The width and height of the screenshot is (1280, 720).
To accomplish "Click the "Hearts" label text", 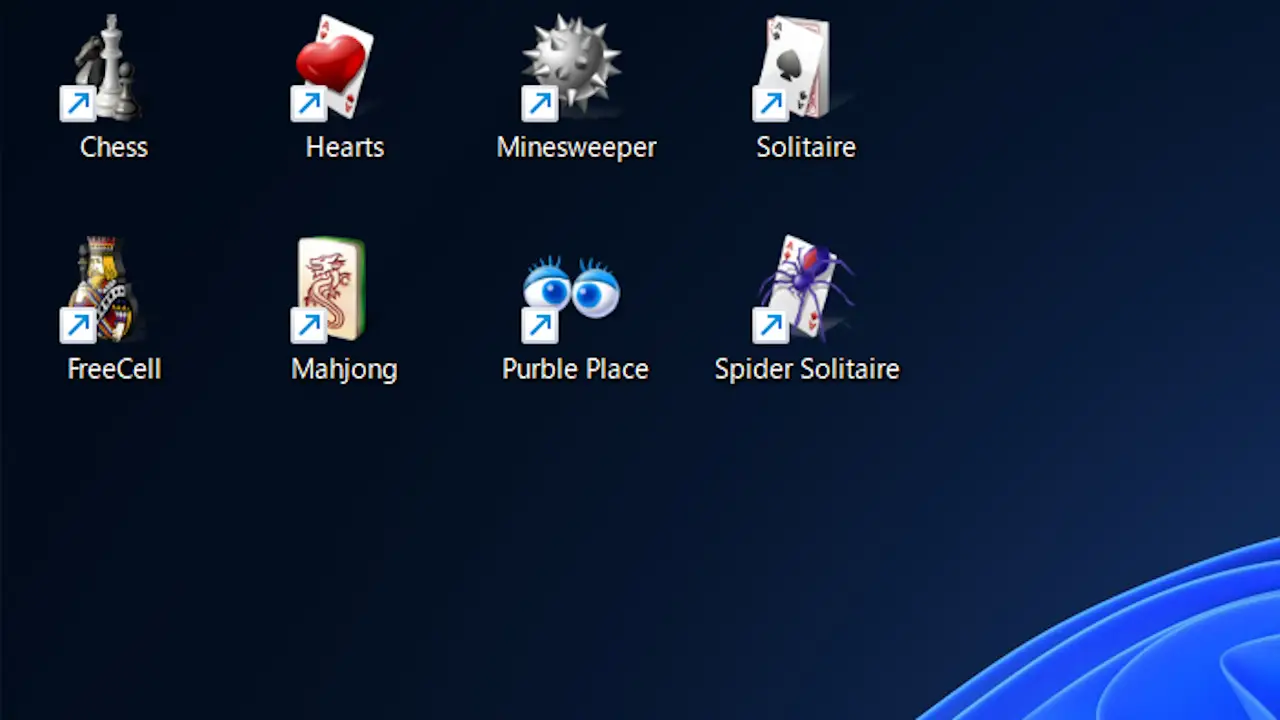I will tap(345, 147).
